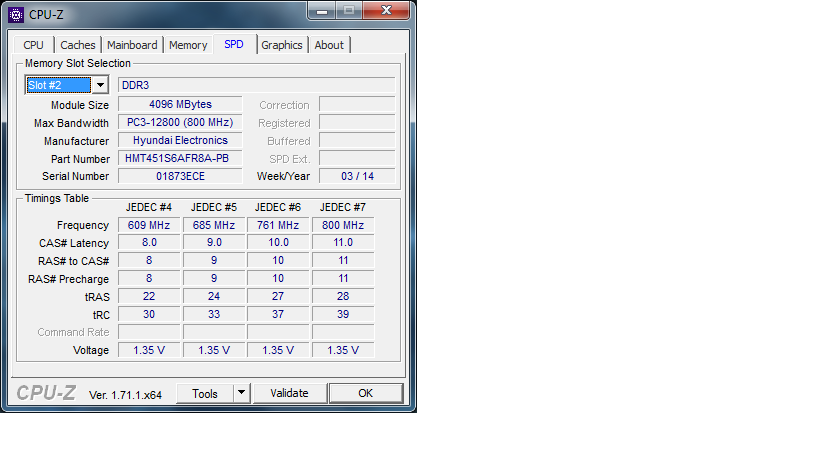Viewport: 819px width, 460px height.
Task: Click tRAS value 22
Action: click(149, 296)
